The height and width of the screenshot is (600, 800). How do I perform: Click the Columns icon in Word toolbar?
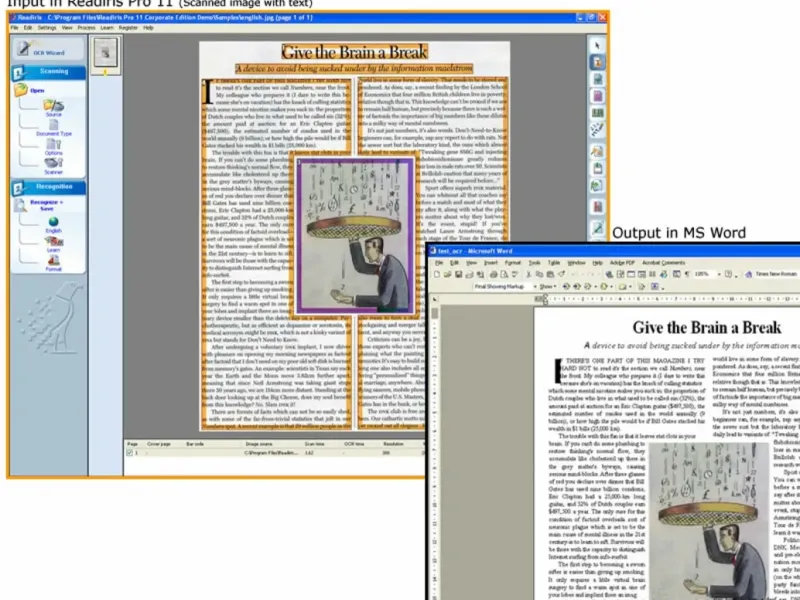[653, 274]
